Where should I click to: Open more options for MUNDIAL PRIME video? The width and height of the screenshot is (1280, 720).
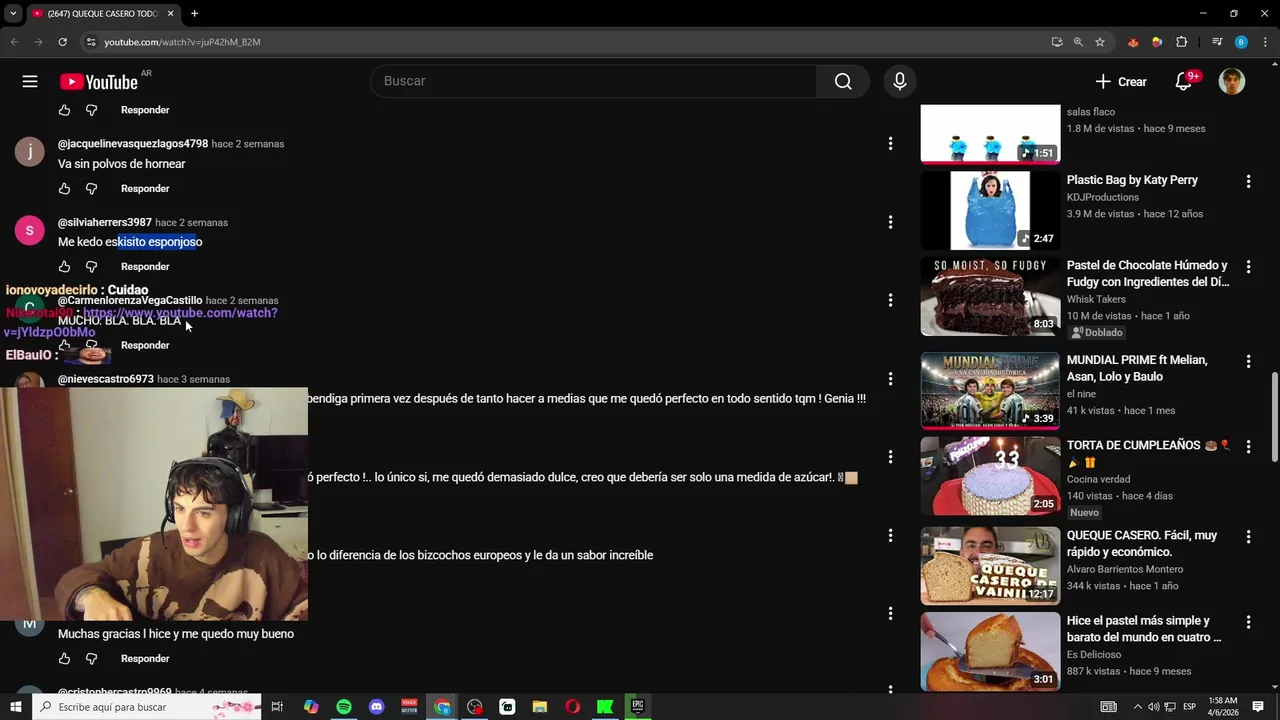click(1248, 361)
